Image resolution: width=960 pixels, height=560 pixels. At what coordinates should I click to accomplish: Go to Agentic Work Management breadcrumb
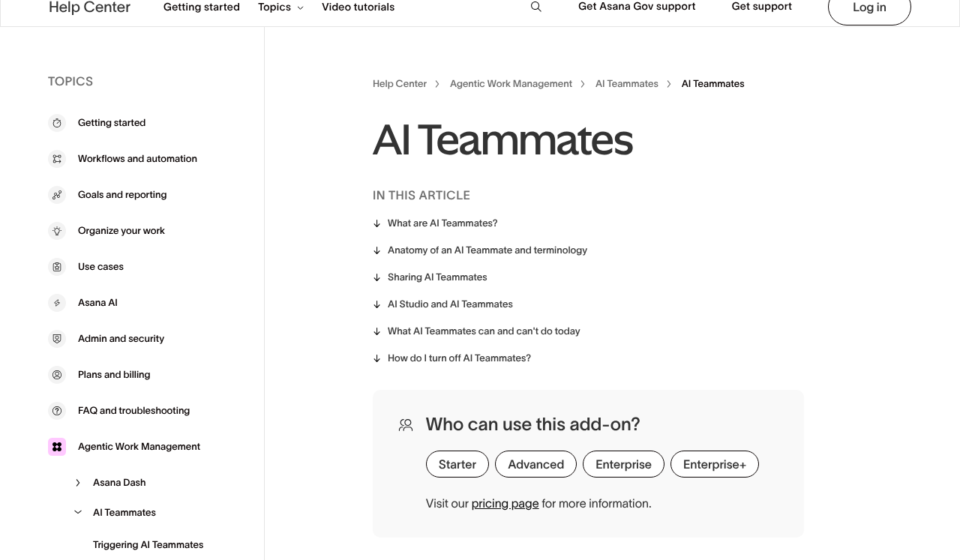(511, 84)
